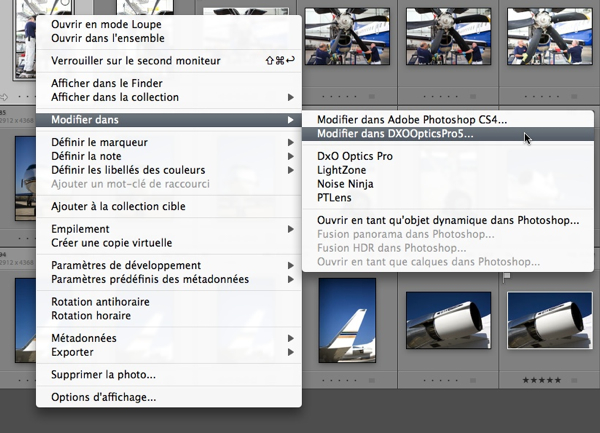Select 'LightZone' external editor
This screenshot has width=600, height=433.
(x=448, y=170)
